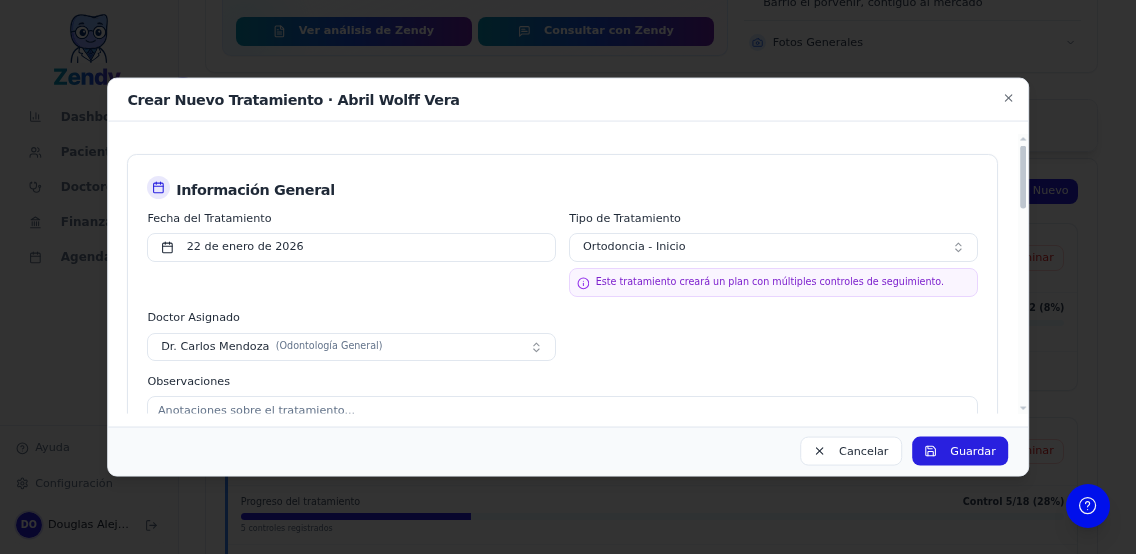The height and width of the screenshot is (554, 1136).
Task: Click the purple multi-control plan notice text
Action: click(769, 282)
